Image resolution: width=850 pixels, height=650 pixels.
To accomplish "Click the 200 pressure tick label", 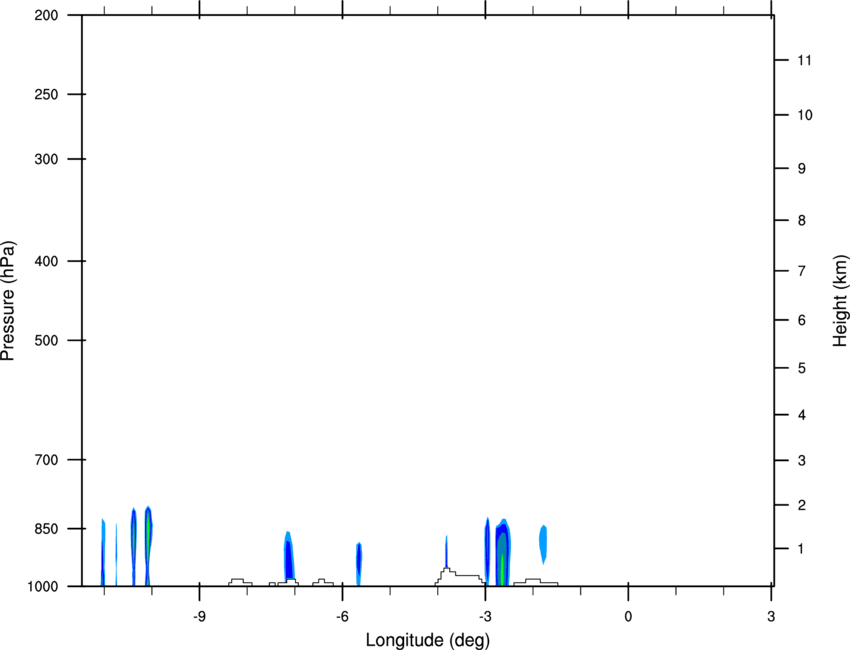I will [x=46, y=15].
